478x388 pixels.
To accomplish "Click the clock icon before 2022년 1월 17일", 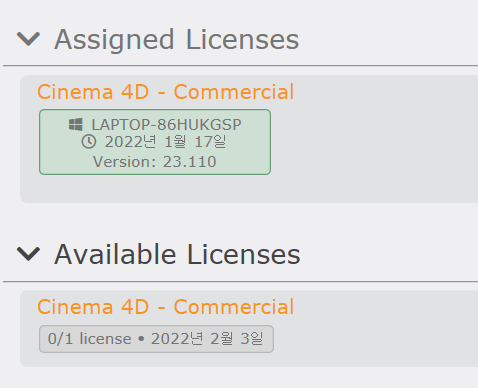I will point(89,142).
